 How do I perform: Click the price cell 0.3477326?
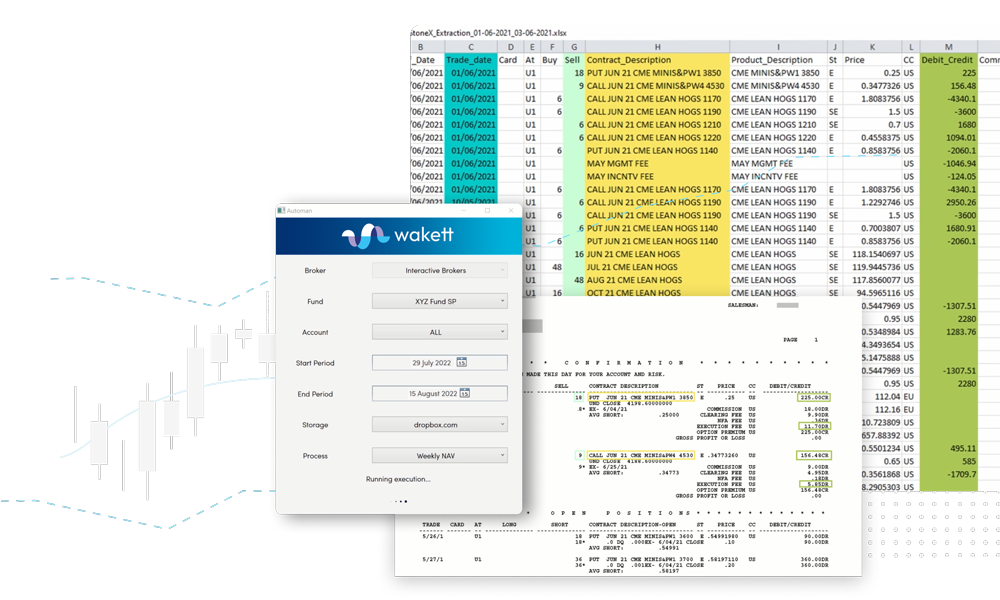tap(872, 85)
